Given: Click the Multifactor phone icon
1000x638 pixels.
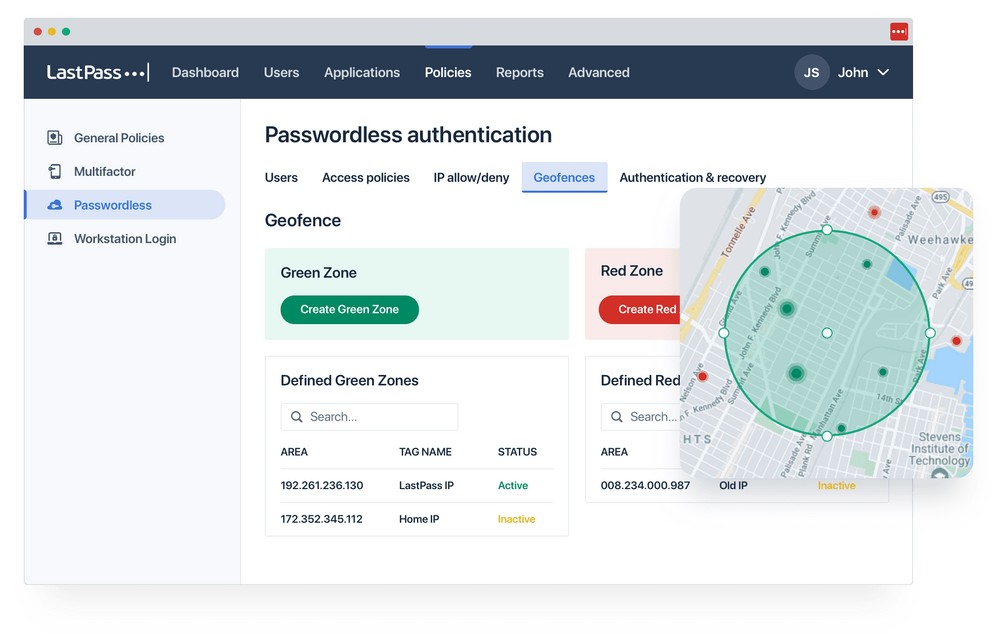Looking at the screenshot, I should (x=55, y=172).
